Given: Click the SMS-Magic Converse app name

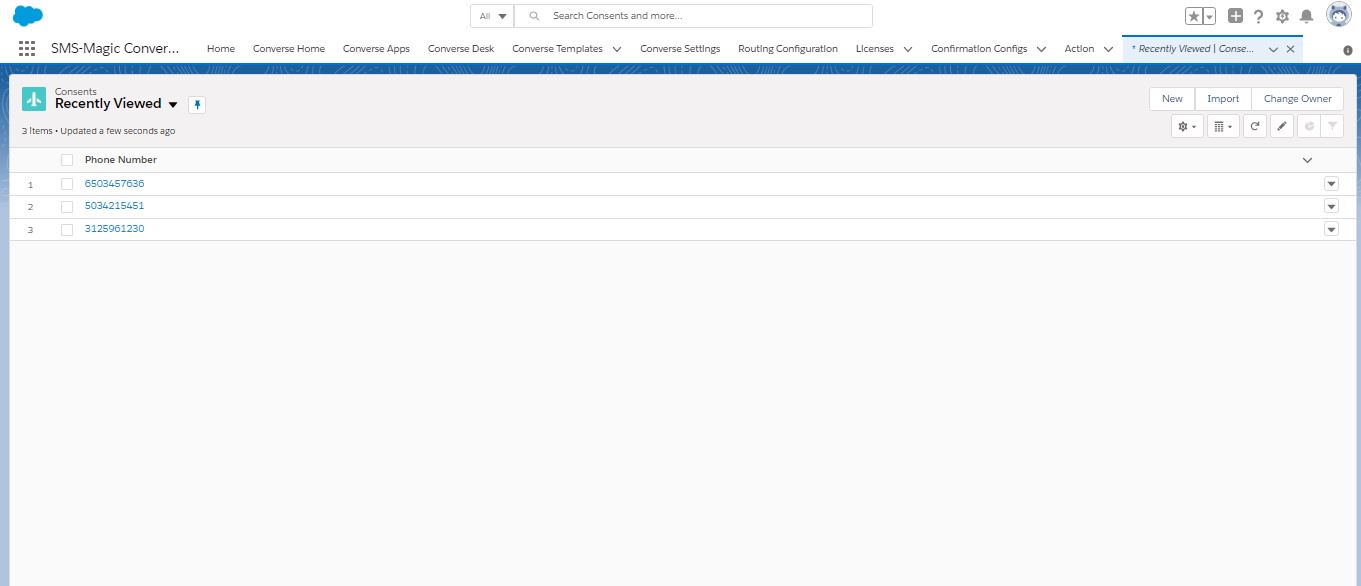Looking at the screenshot, I should [x=115, y=48].
